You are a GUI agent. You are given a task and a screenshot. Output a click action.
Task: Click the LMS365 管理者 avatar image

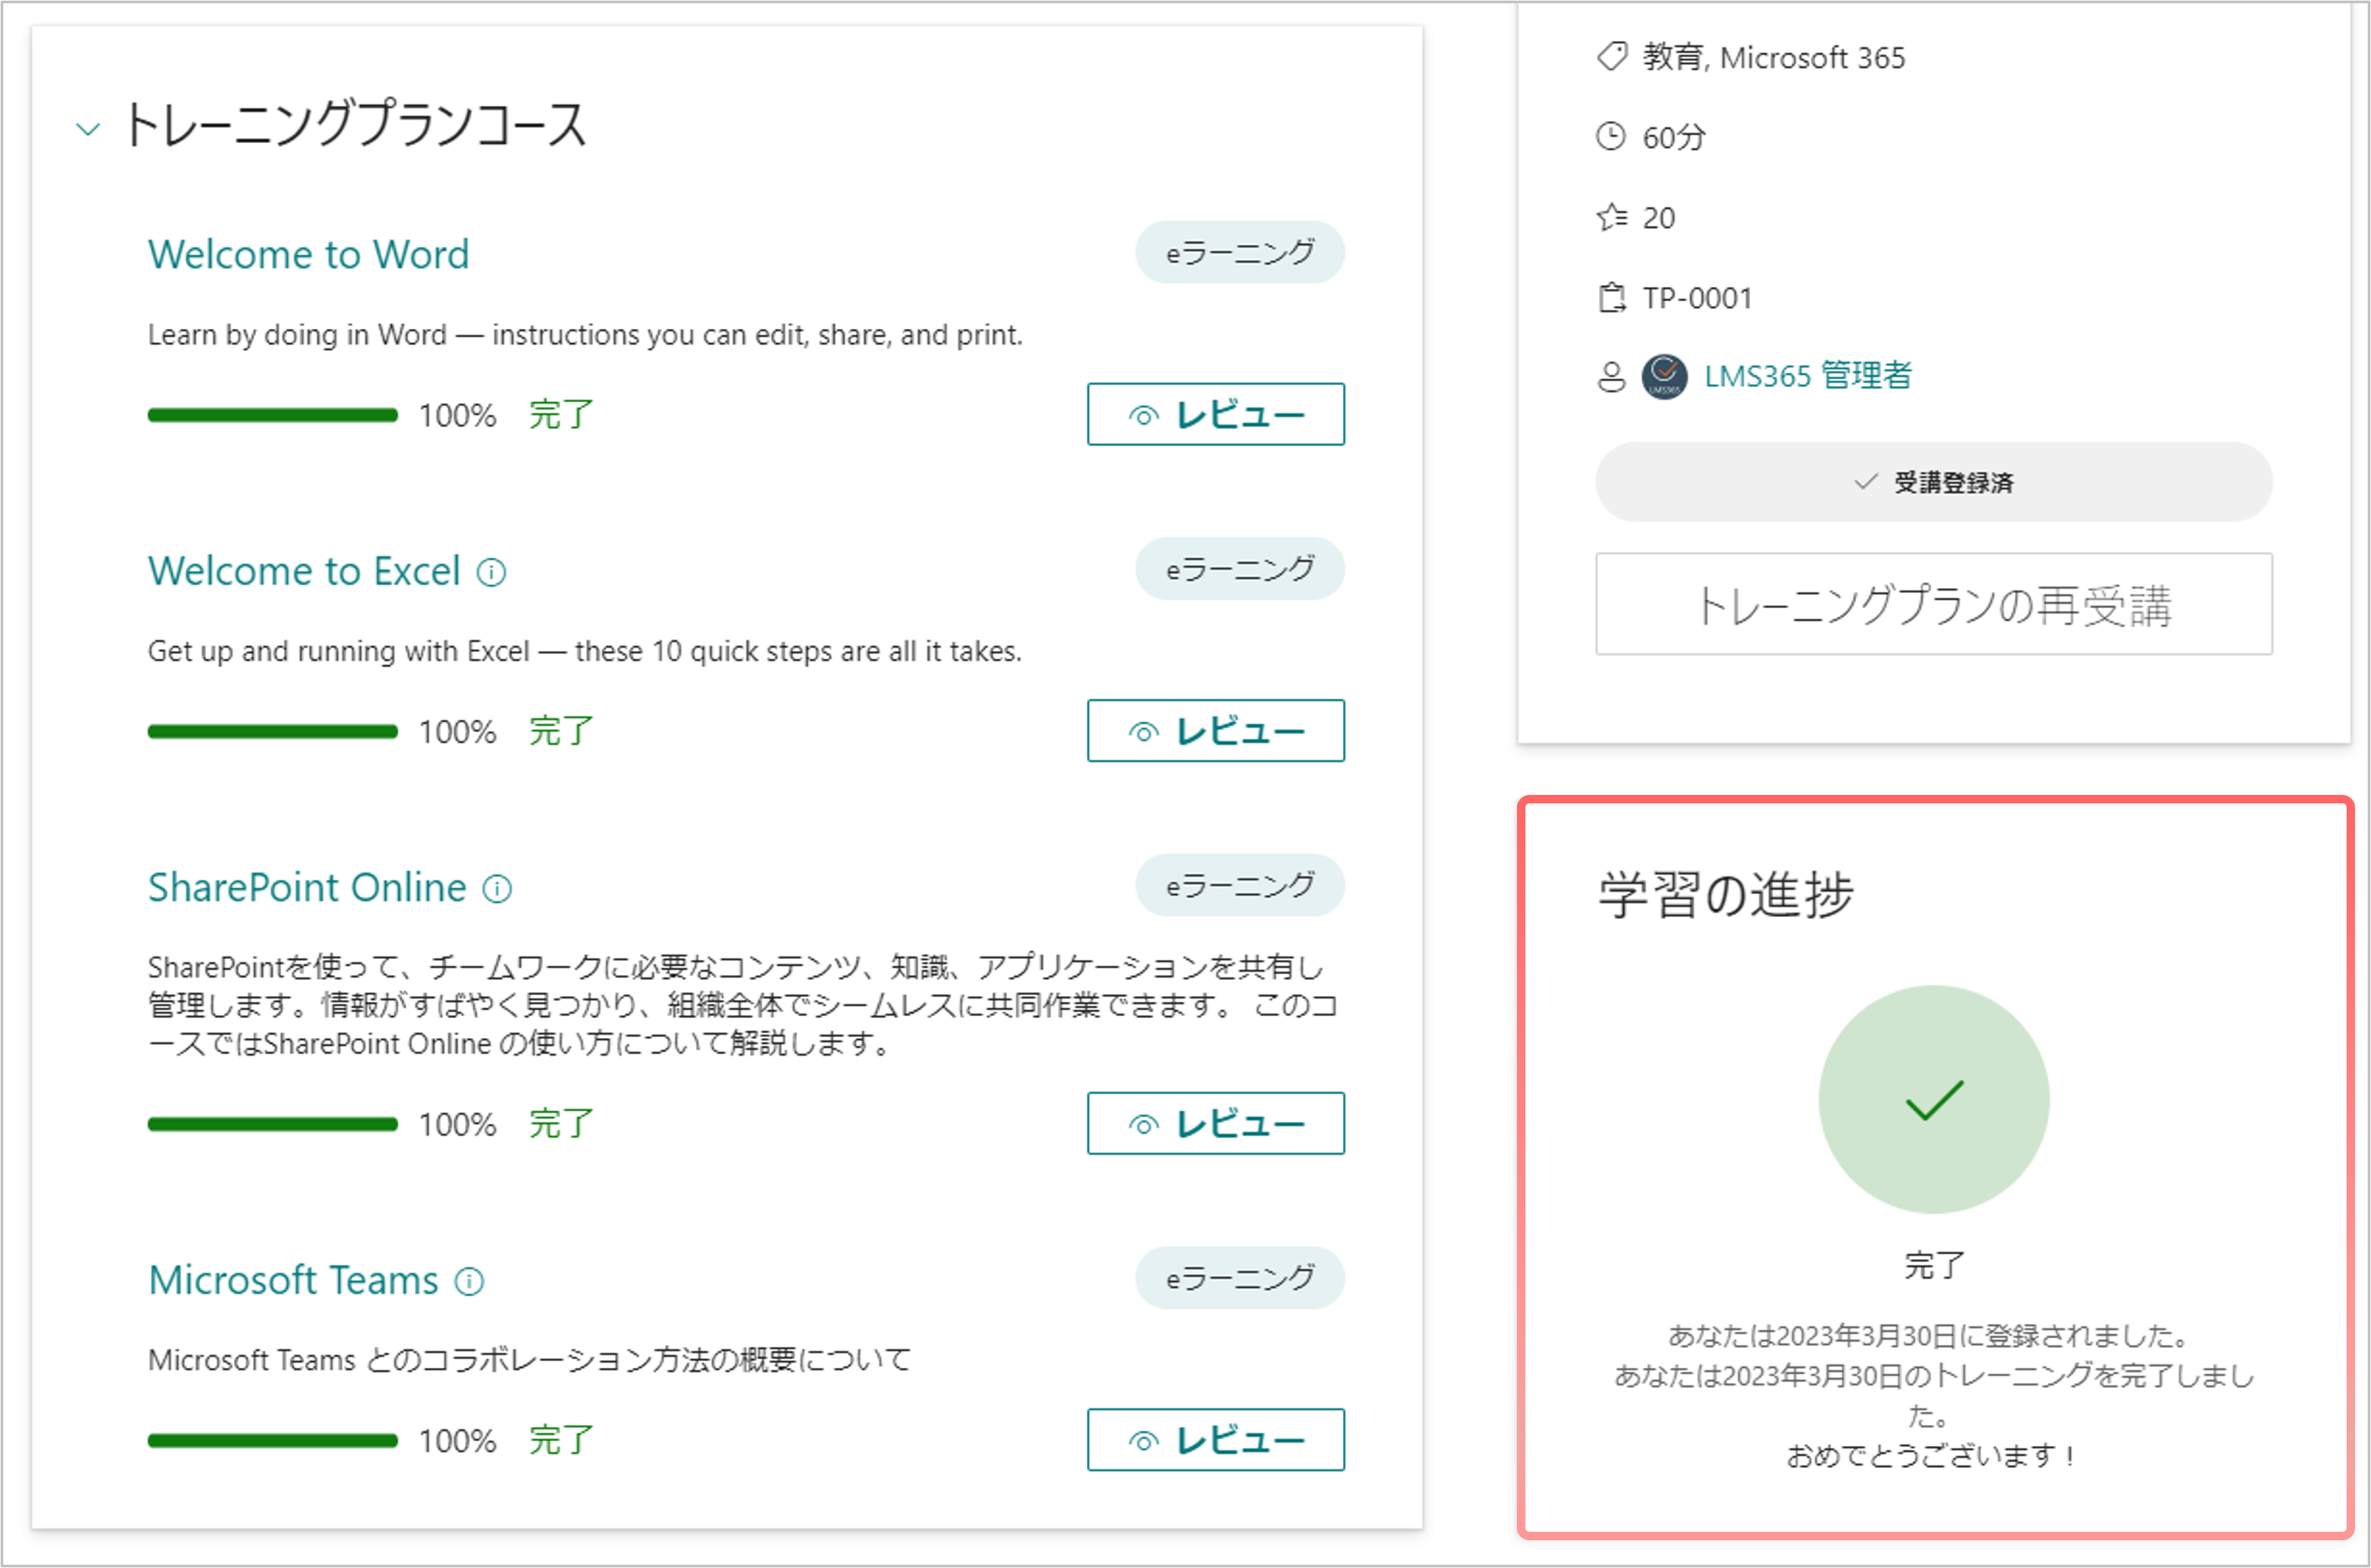pyautogui.click(x=1664, y=377)
